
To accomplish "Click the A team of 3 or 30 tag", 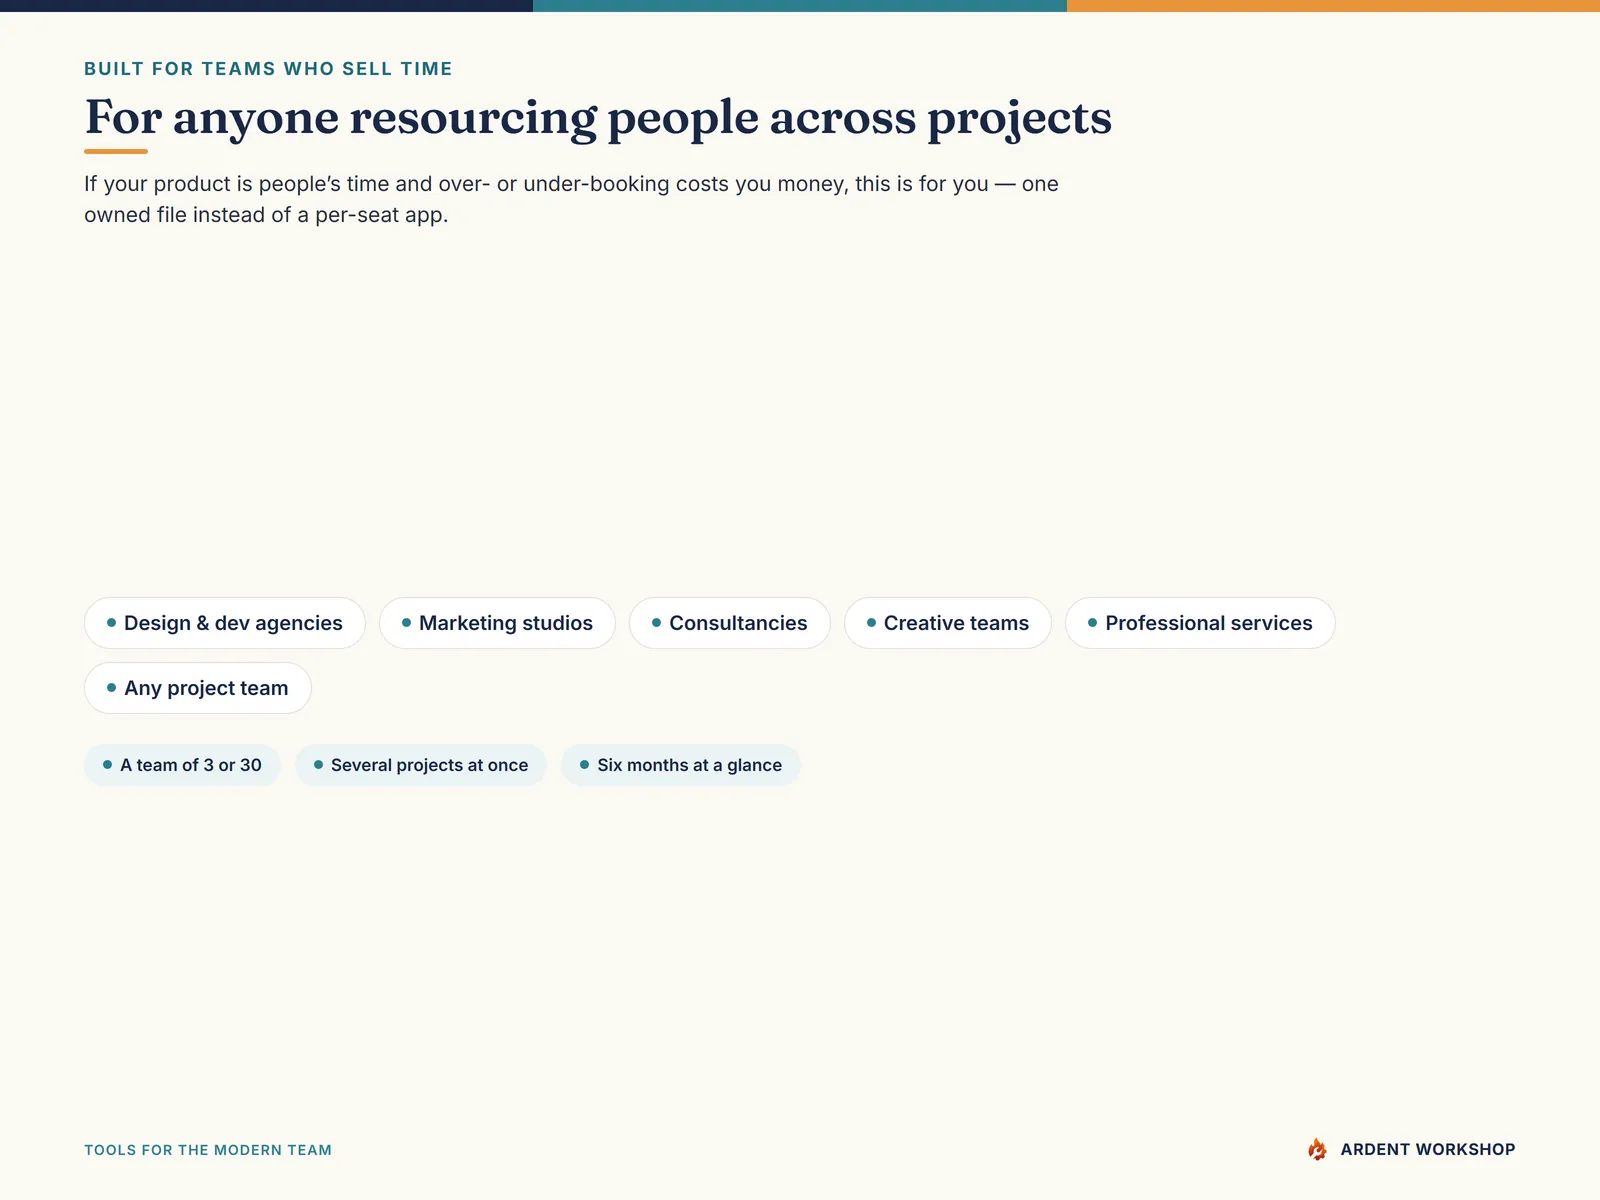I will (183, 765).
